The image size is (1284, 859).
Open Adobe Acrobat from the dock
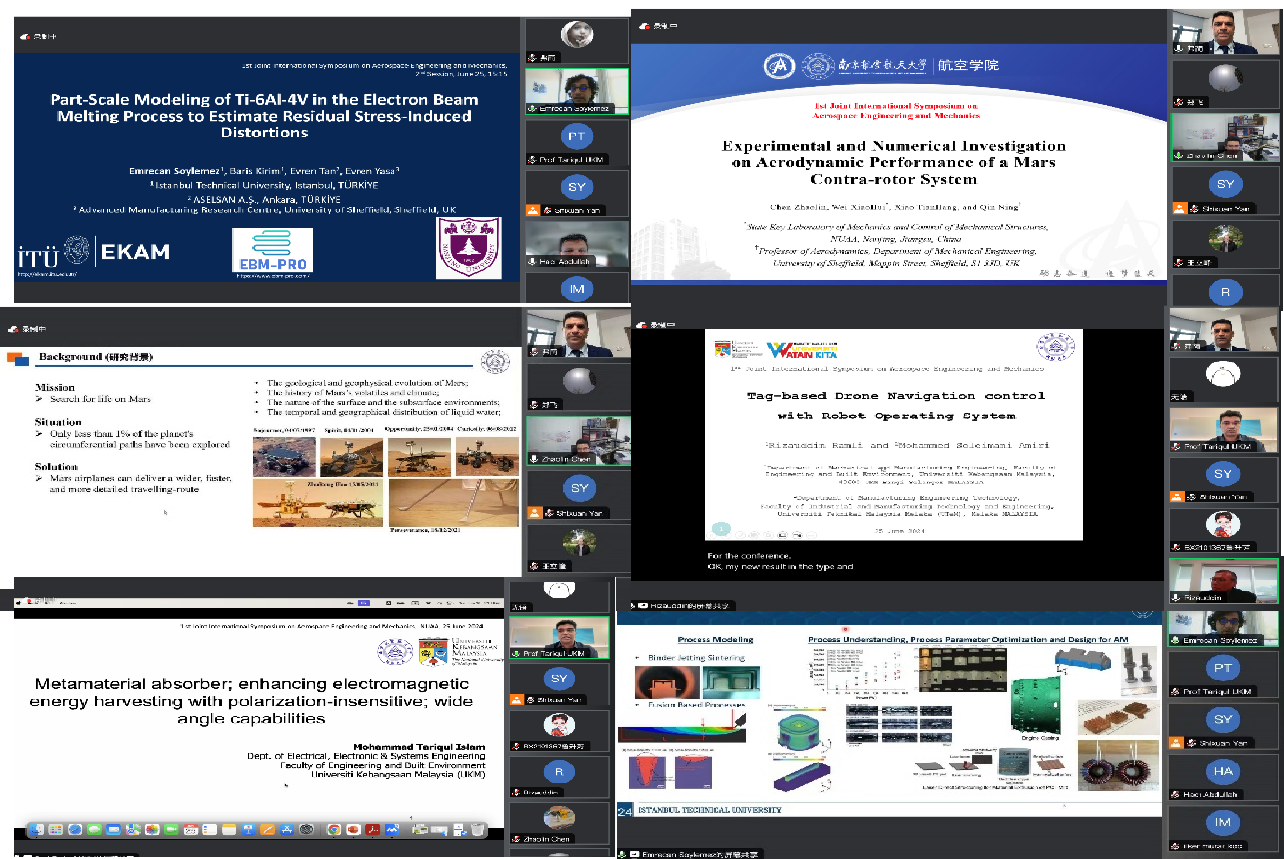coord(373,829)
